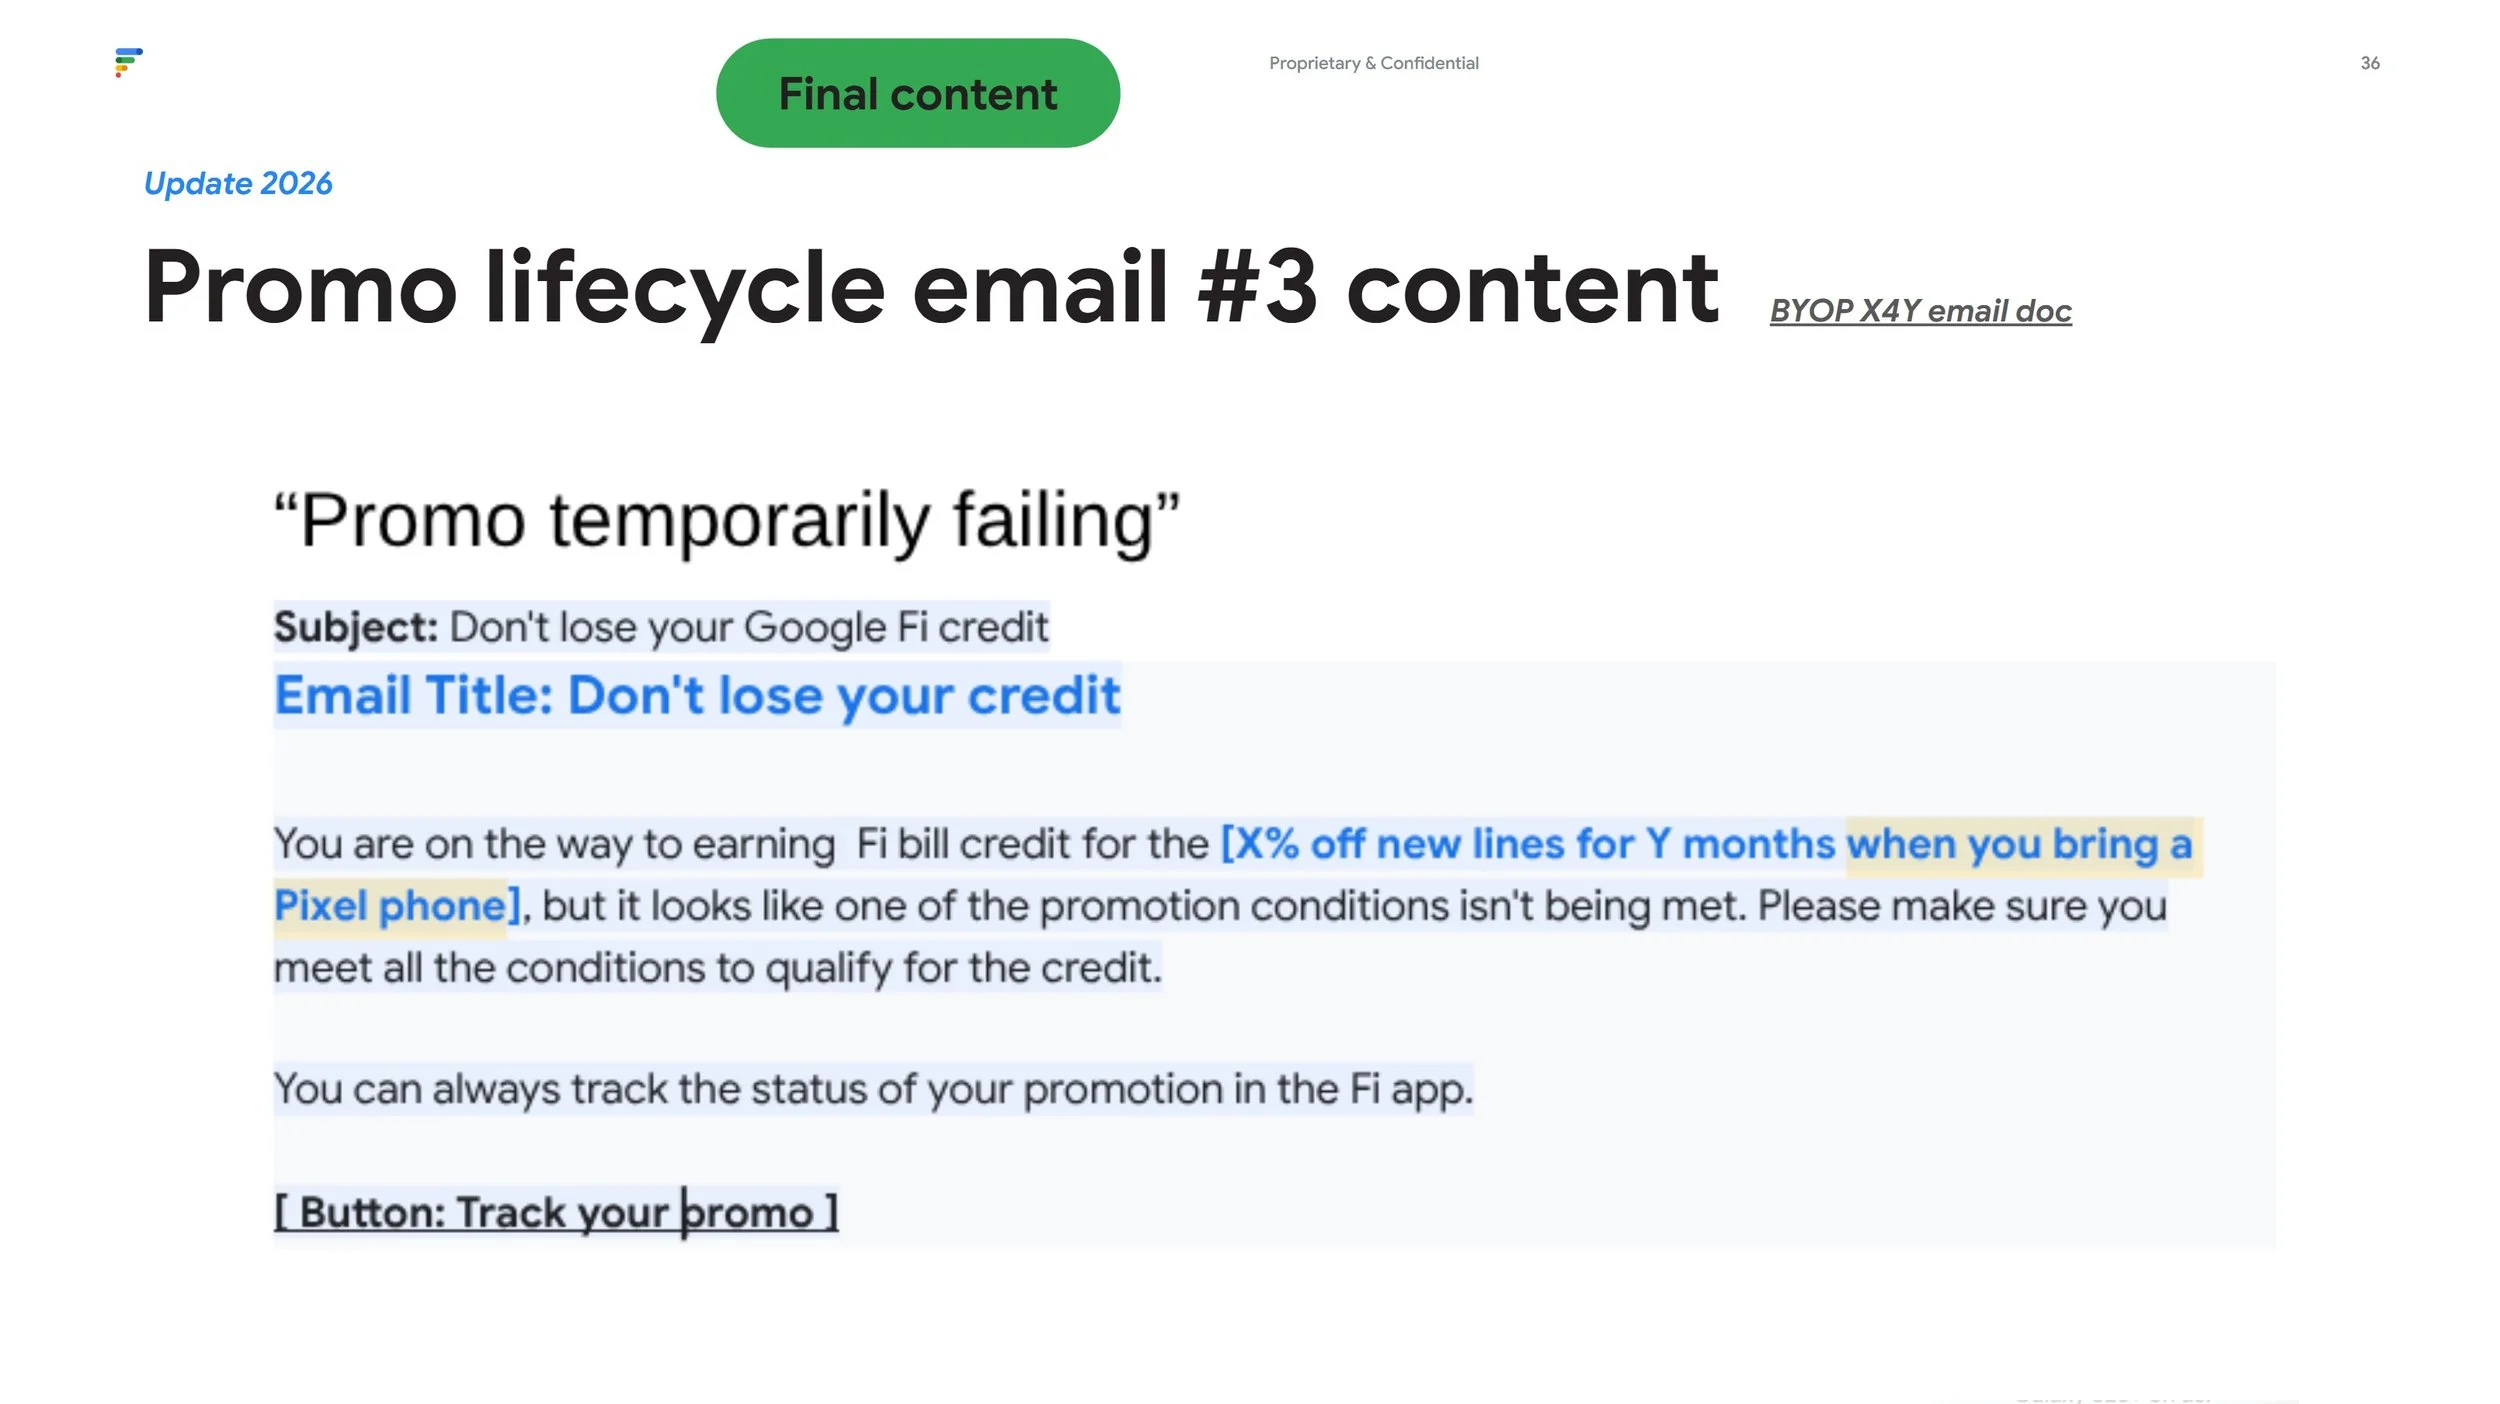2500x1404 pixels.
Task: Click the "Promo temporarily failing" heading
Action: point(727,521)
